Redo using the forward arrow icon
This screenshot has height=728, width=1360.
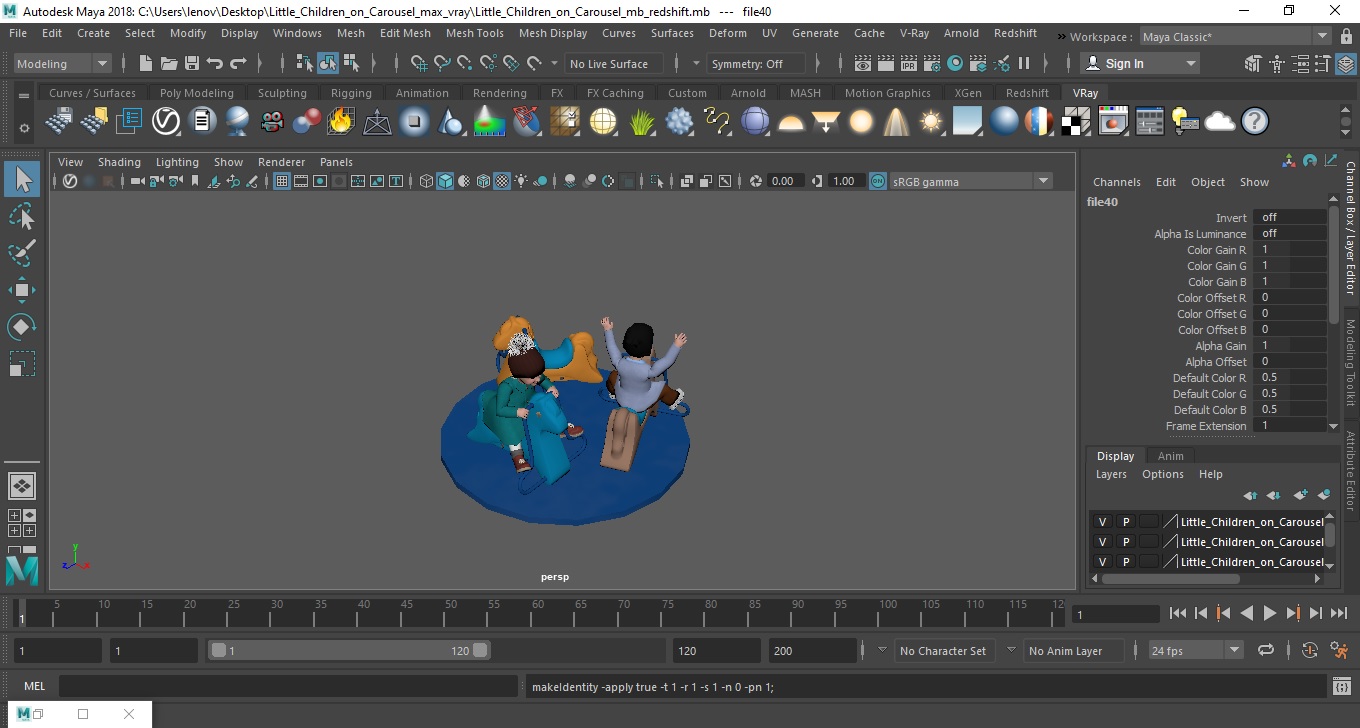coord(238,63)
